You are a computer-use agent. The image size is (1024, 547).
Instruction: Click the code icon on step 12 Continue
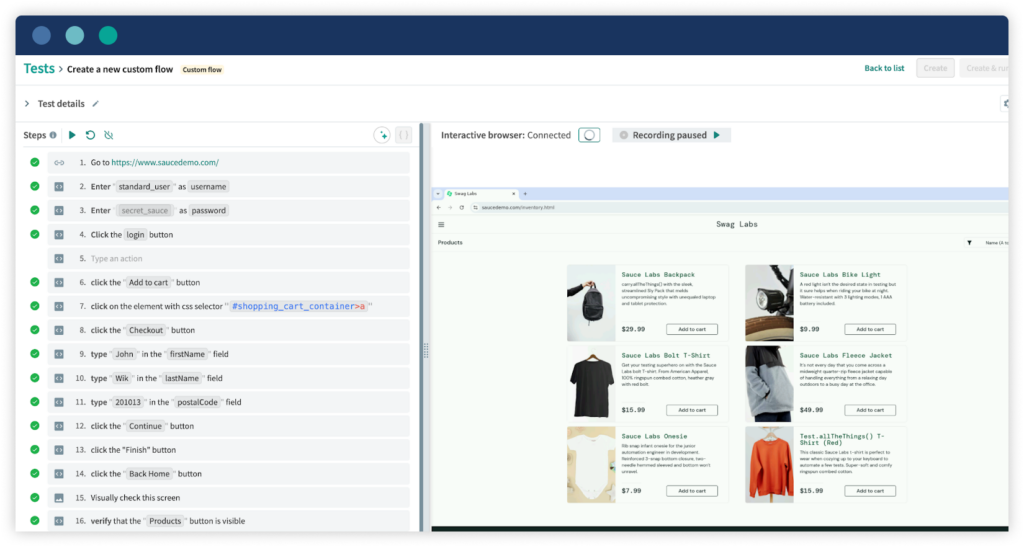59,426
